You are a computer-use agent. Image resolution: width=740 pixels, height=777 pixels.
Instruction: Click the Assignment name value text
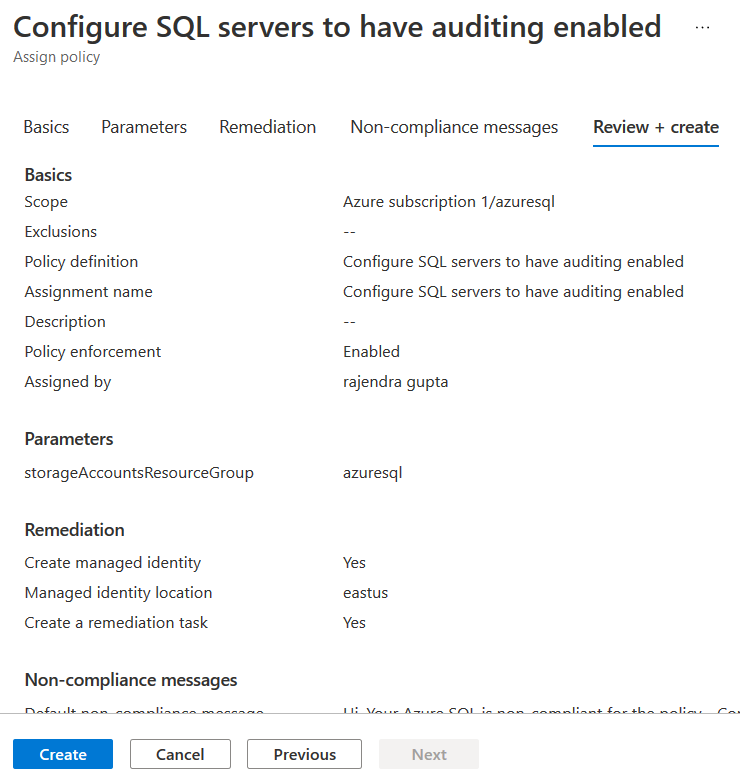513,292
